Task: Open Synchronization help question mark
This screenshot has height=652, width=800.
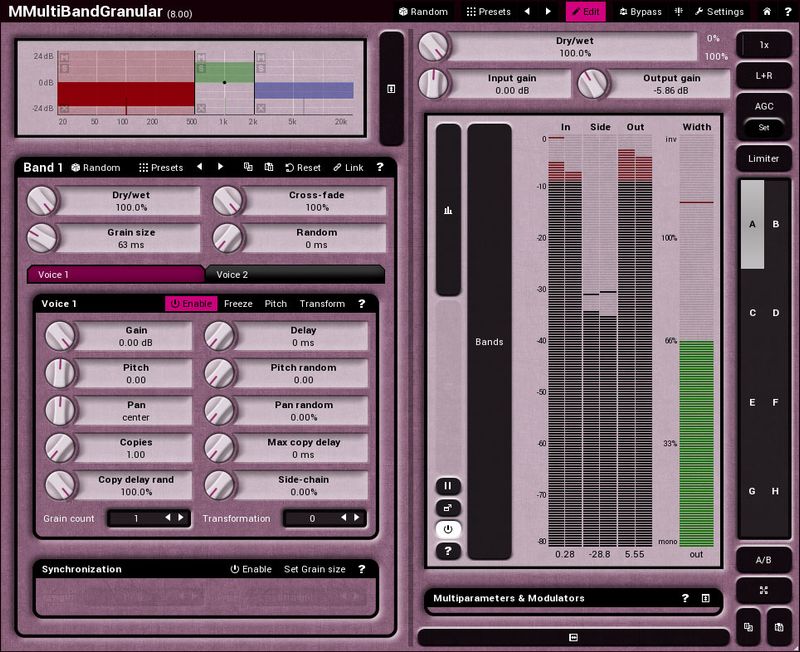Action: point(362,569)
